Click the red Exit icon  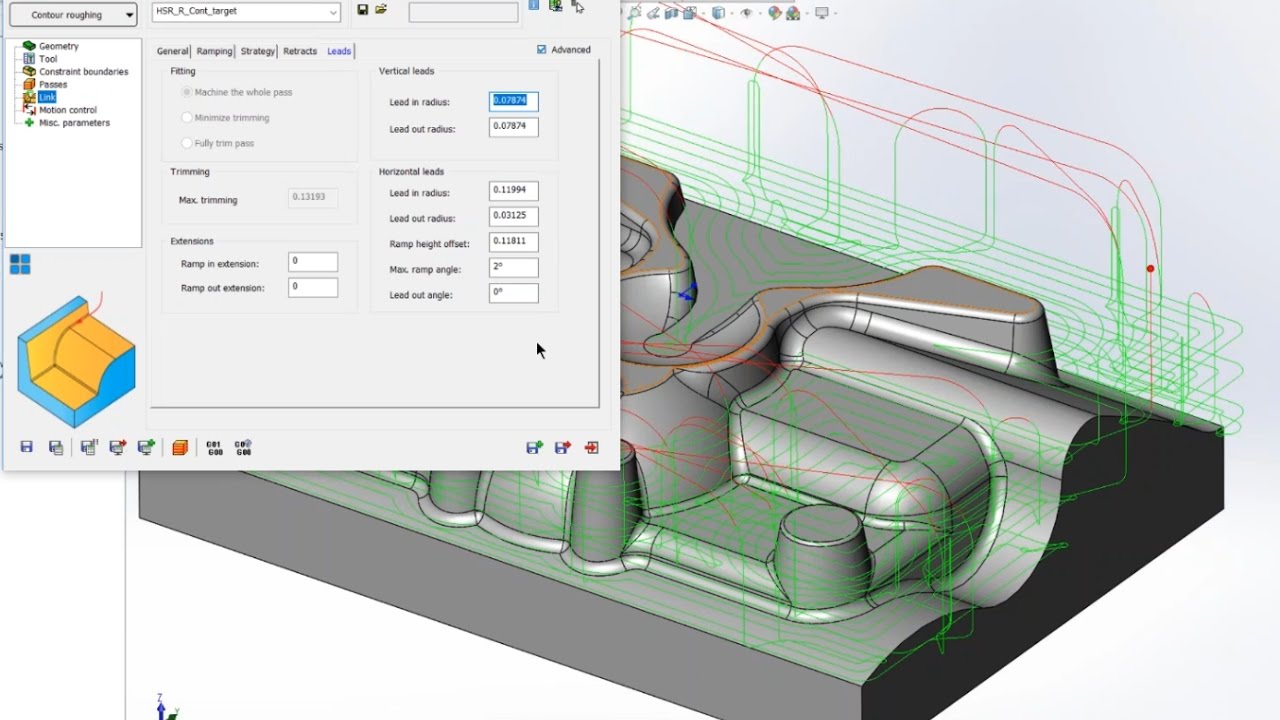tap(592, 448)
